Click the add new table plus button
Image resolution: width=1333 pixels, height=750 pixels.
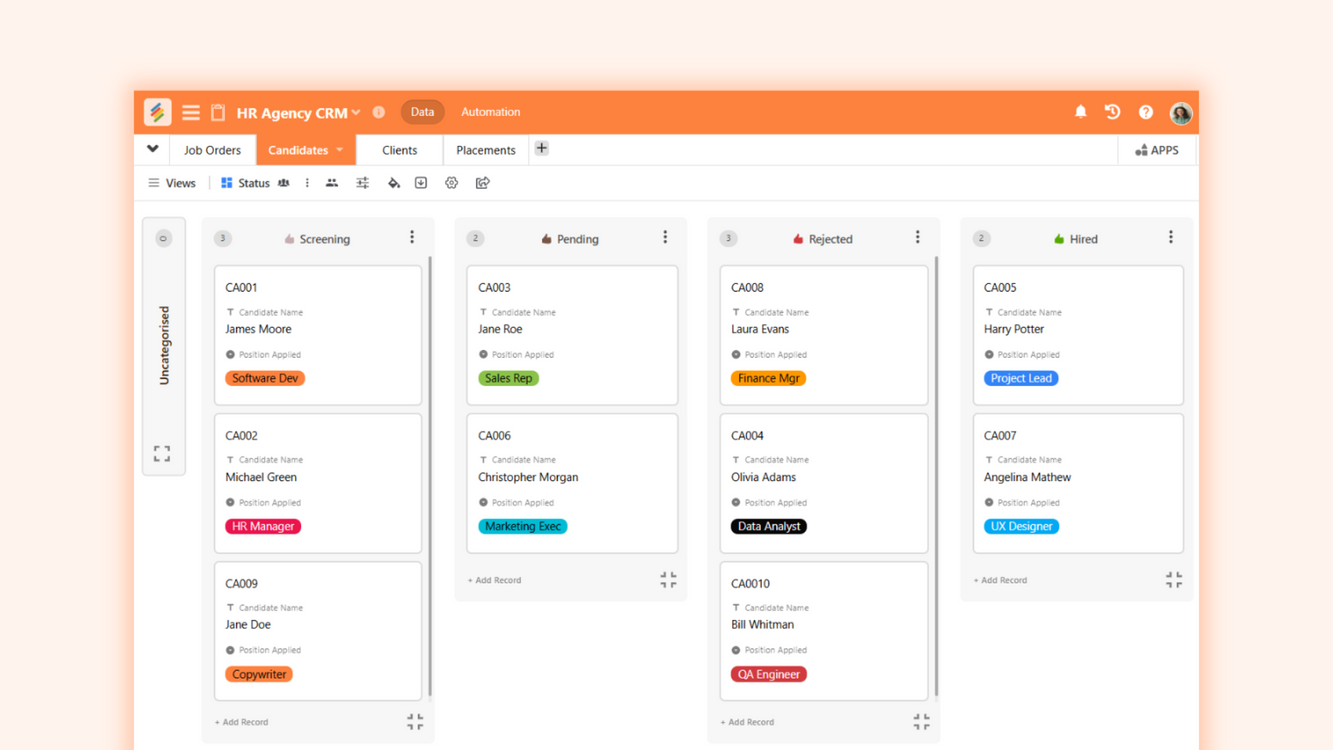point(541,149)
